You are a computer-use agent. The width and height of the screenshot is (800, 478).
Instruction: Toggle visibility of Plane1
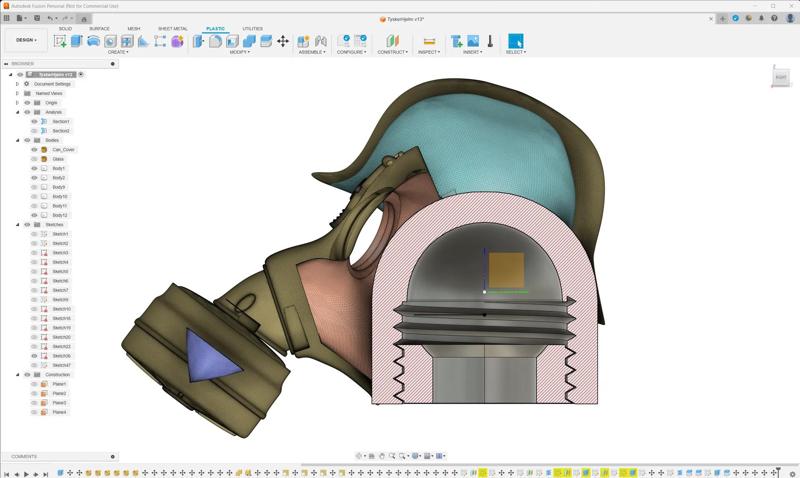34,384
